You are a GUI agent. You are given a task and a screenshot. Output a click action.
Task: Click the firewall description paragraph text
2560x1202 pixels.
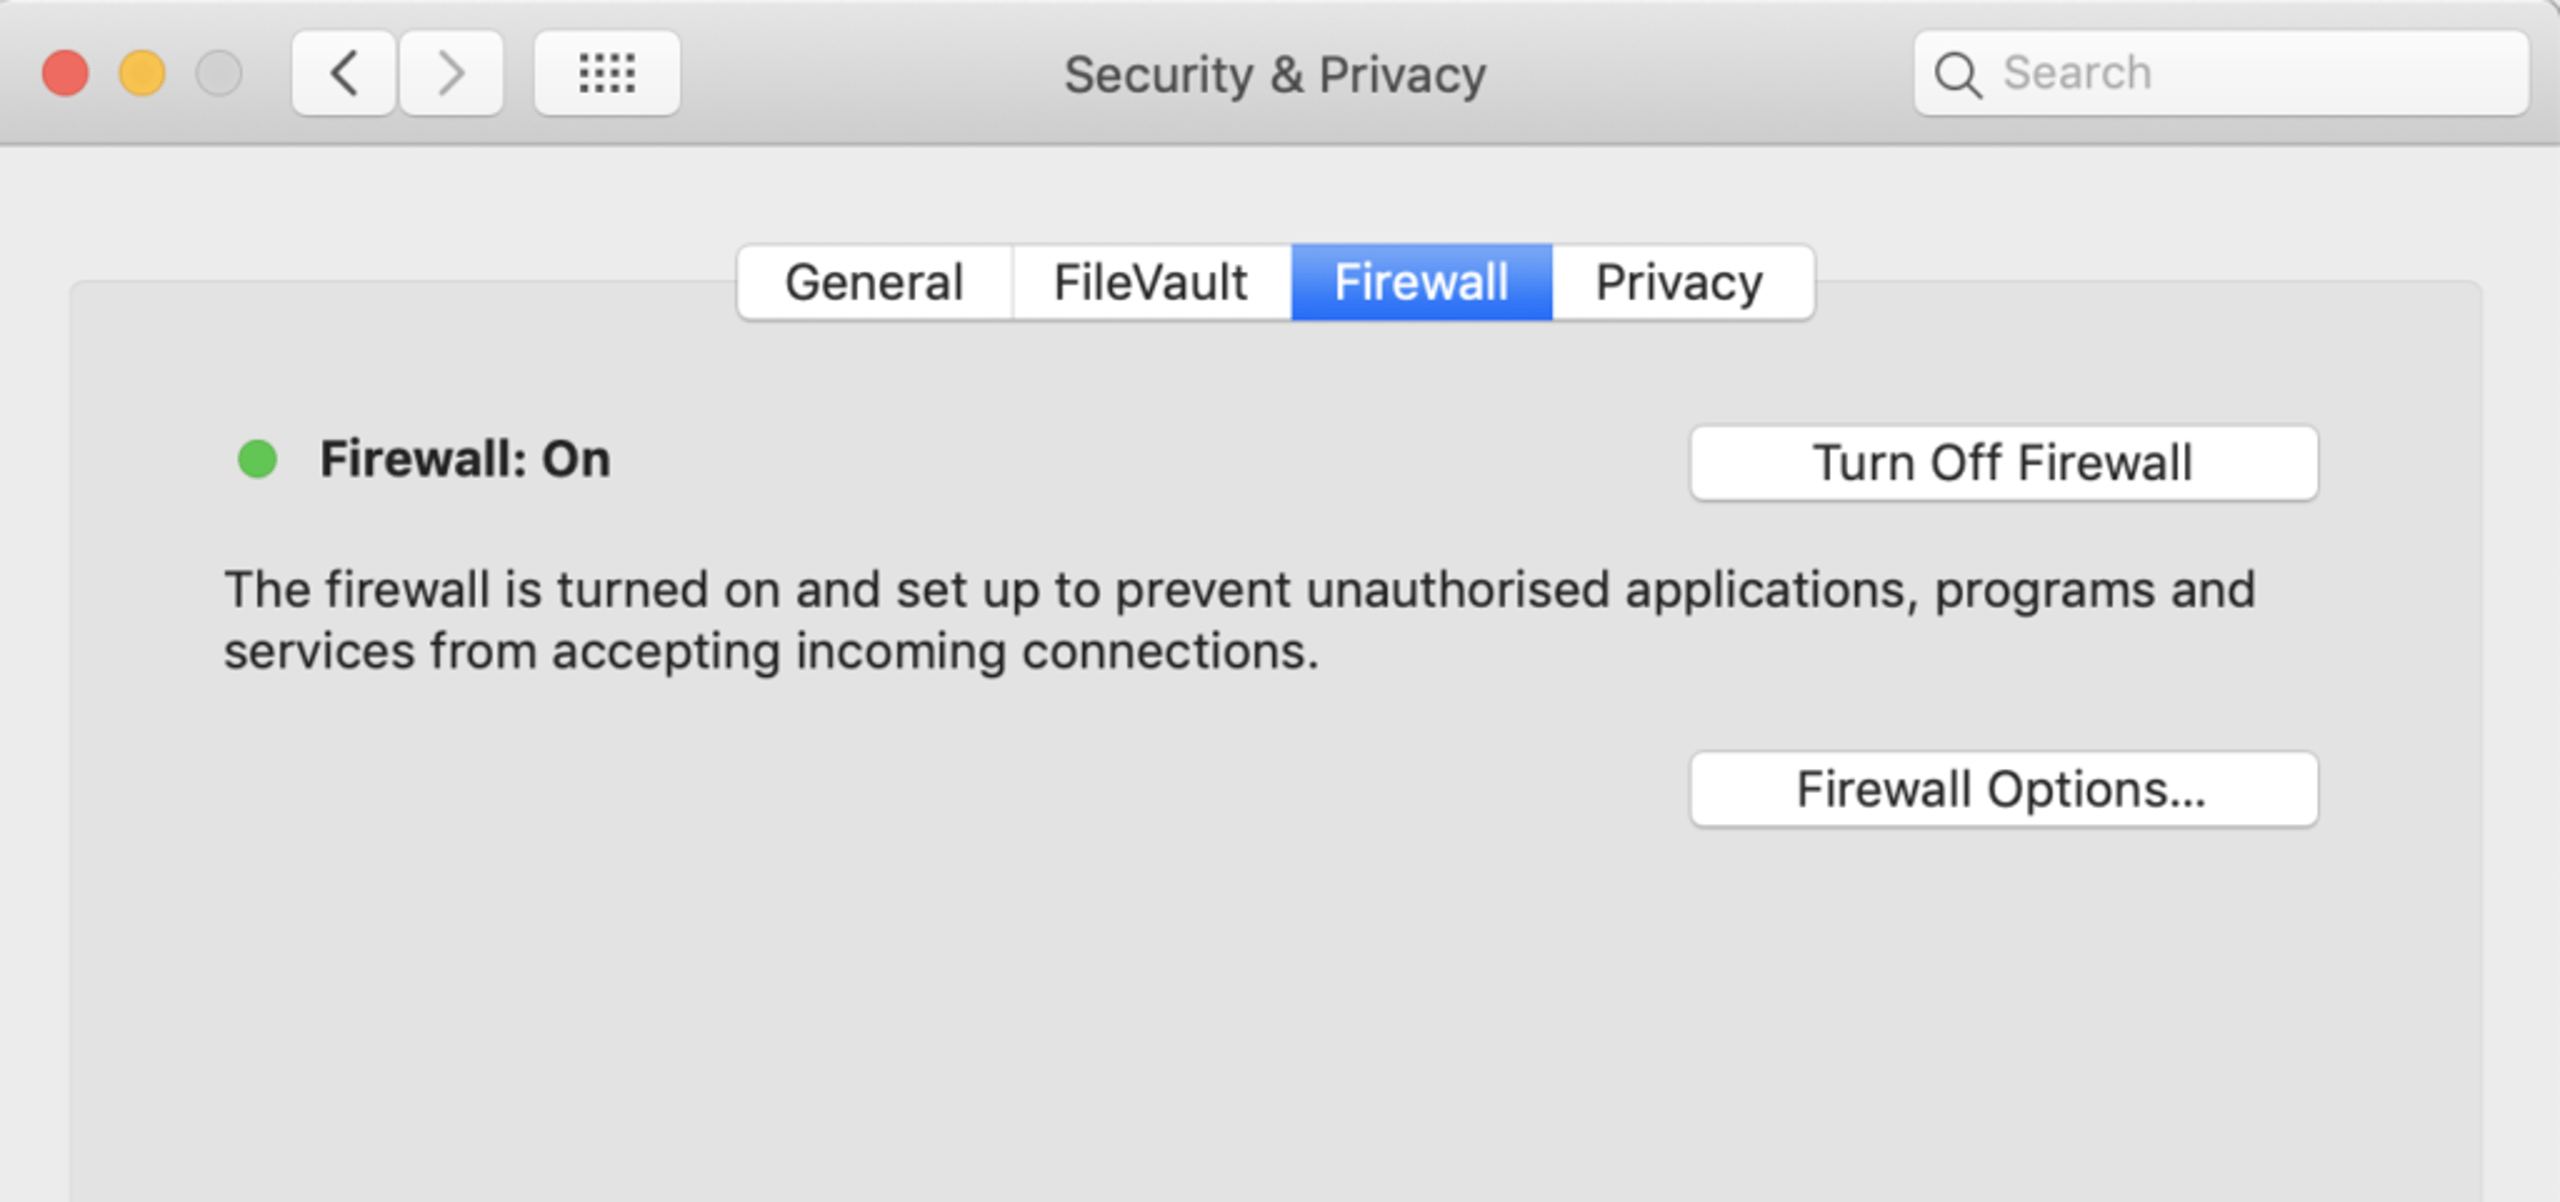1240,620
